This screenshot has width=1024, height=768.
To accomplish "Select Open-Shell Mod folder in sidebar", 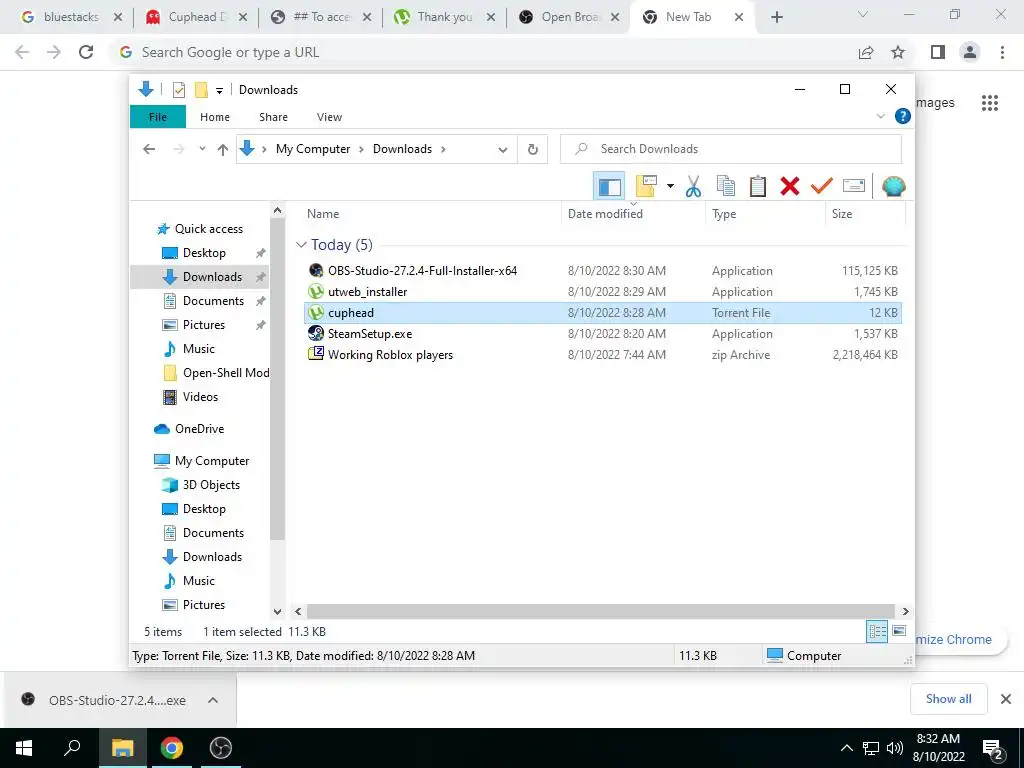I will point(225,373).
